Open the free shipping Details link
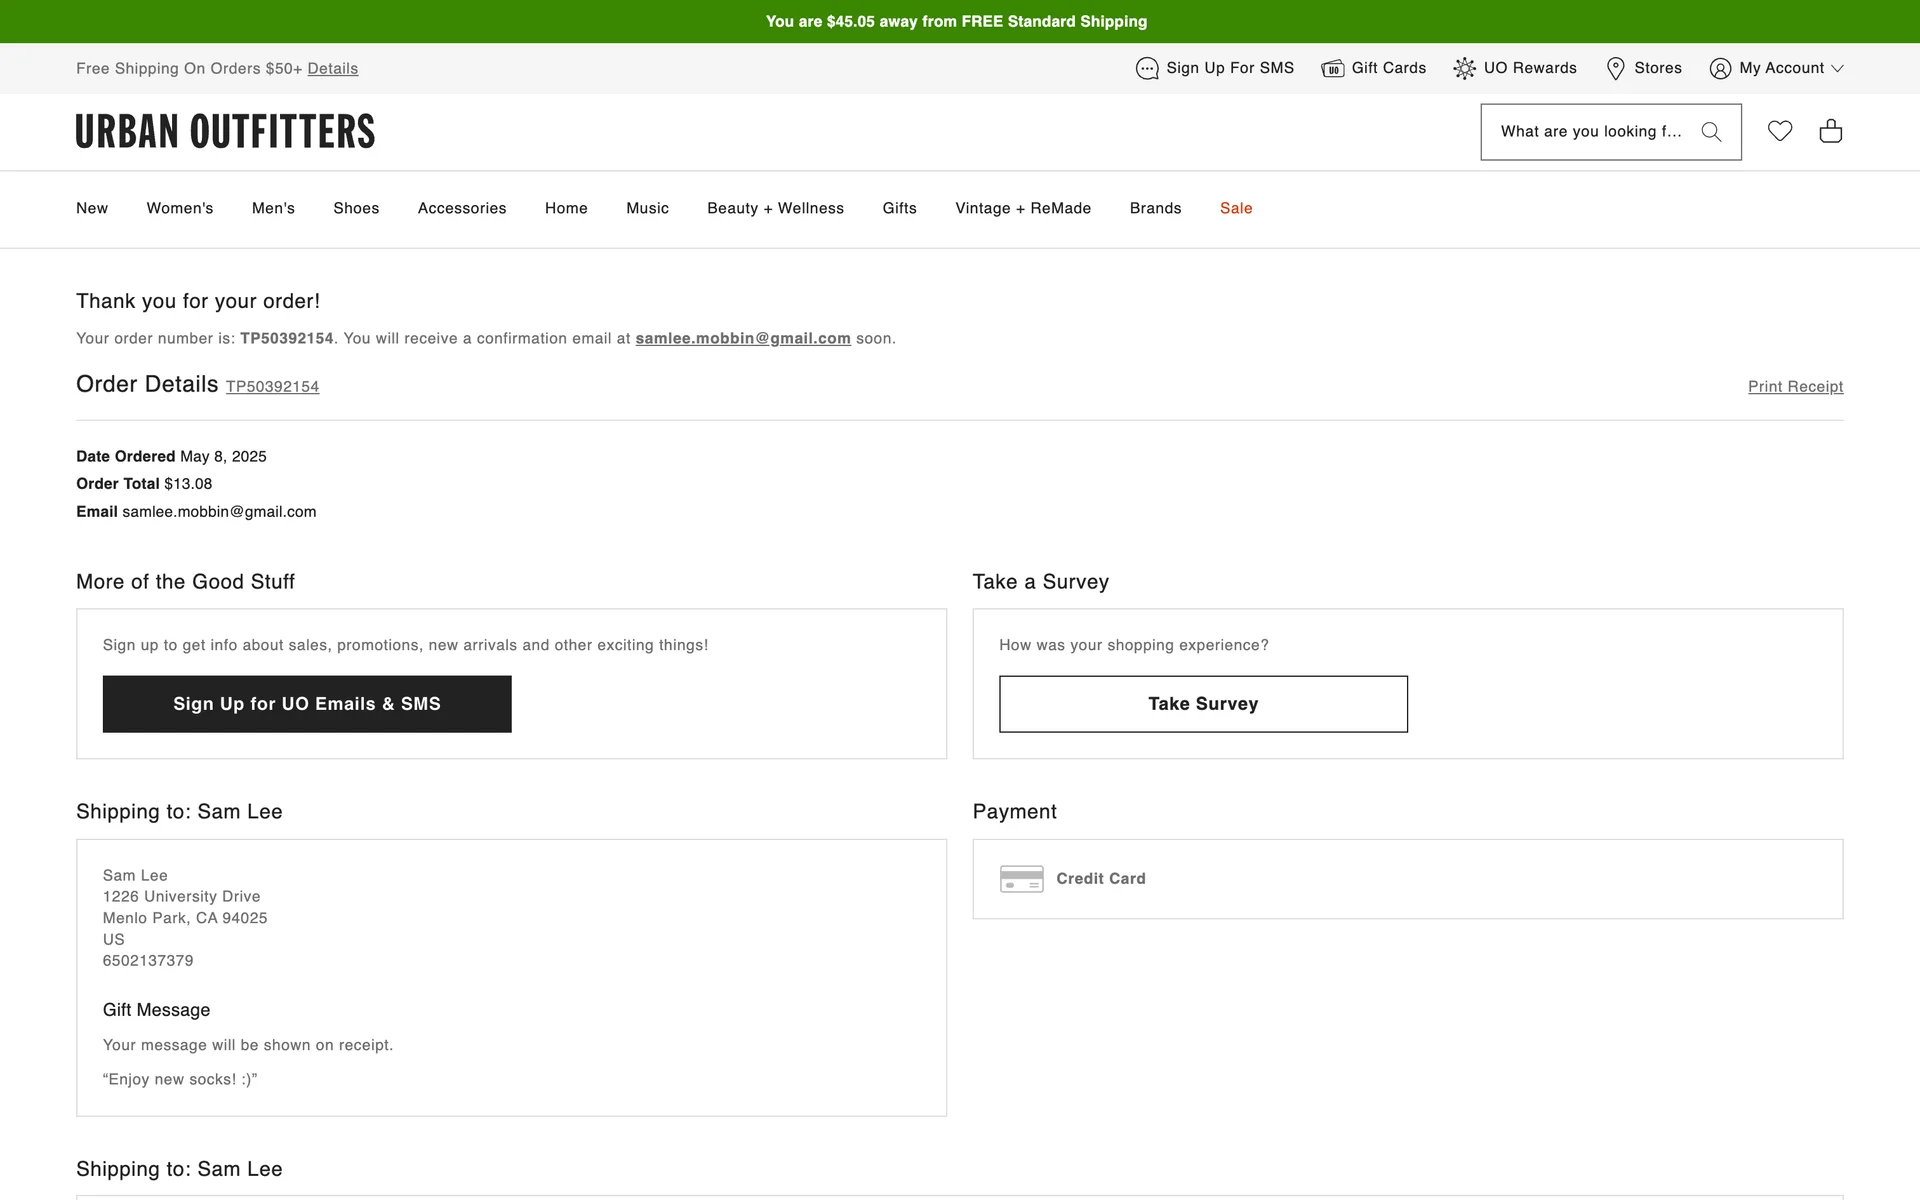The image size is (1920, 1200). click(332, 69)
